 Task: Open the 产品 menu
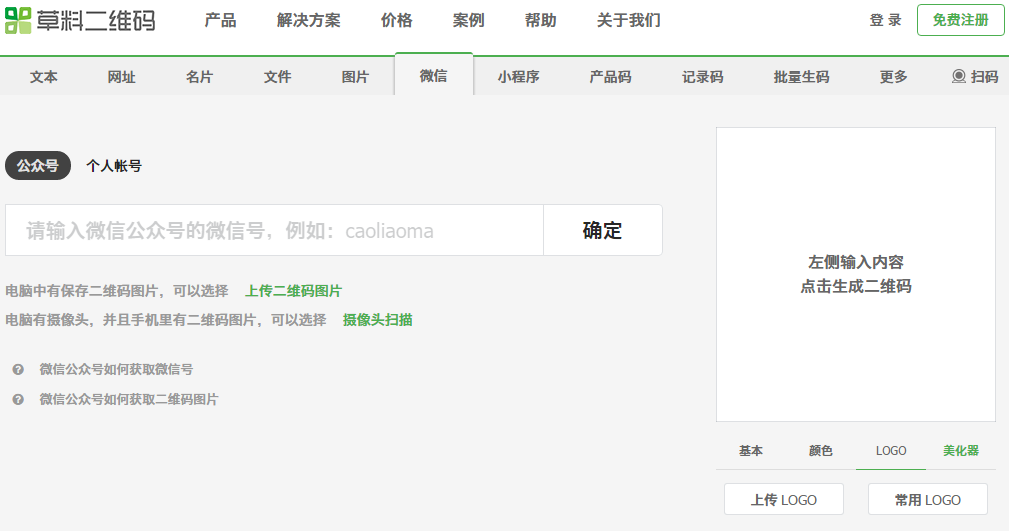point(220,21)
